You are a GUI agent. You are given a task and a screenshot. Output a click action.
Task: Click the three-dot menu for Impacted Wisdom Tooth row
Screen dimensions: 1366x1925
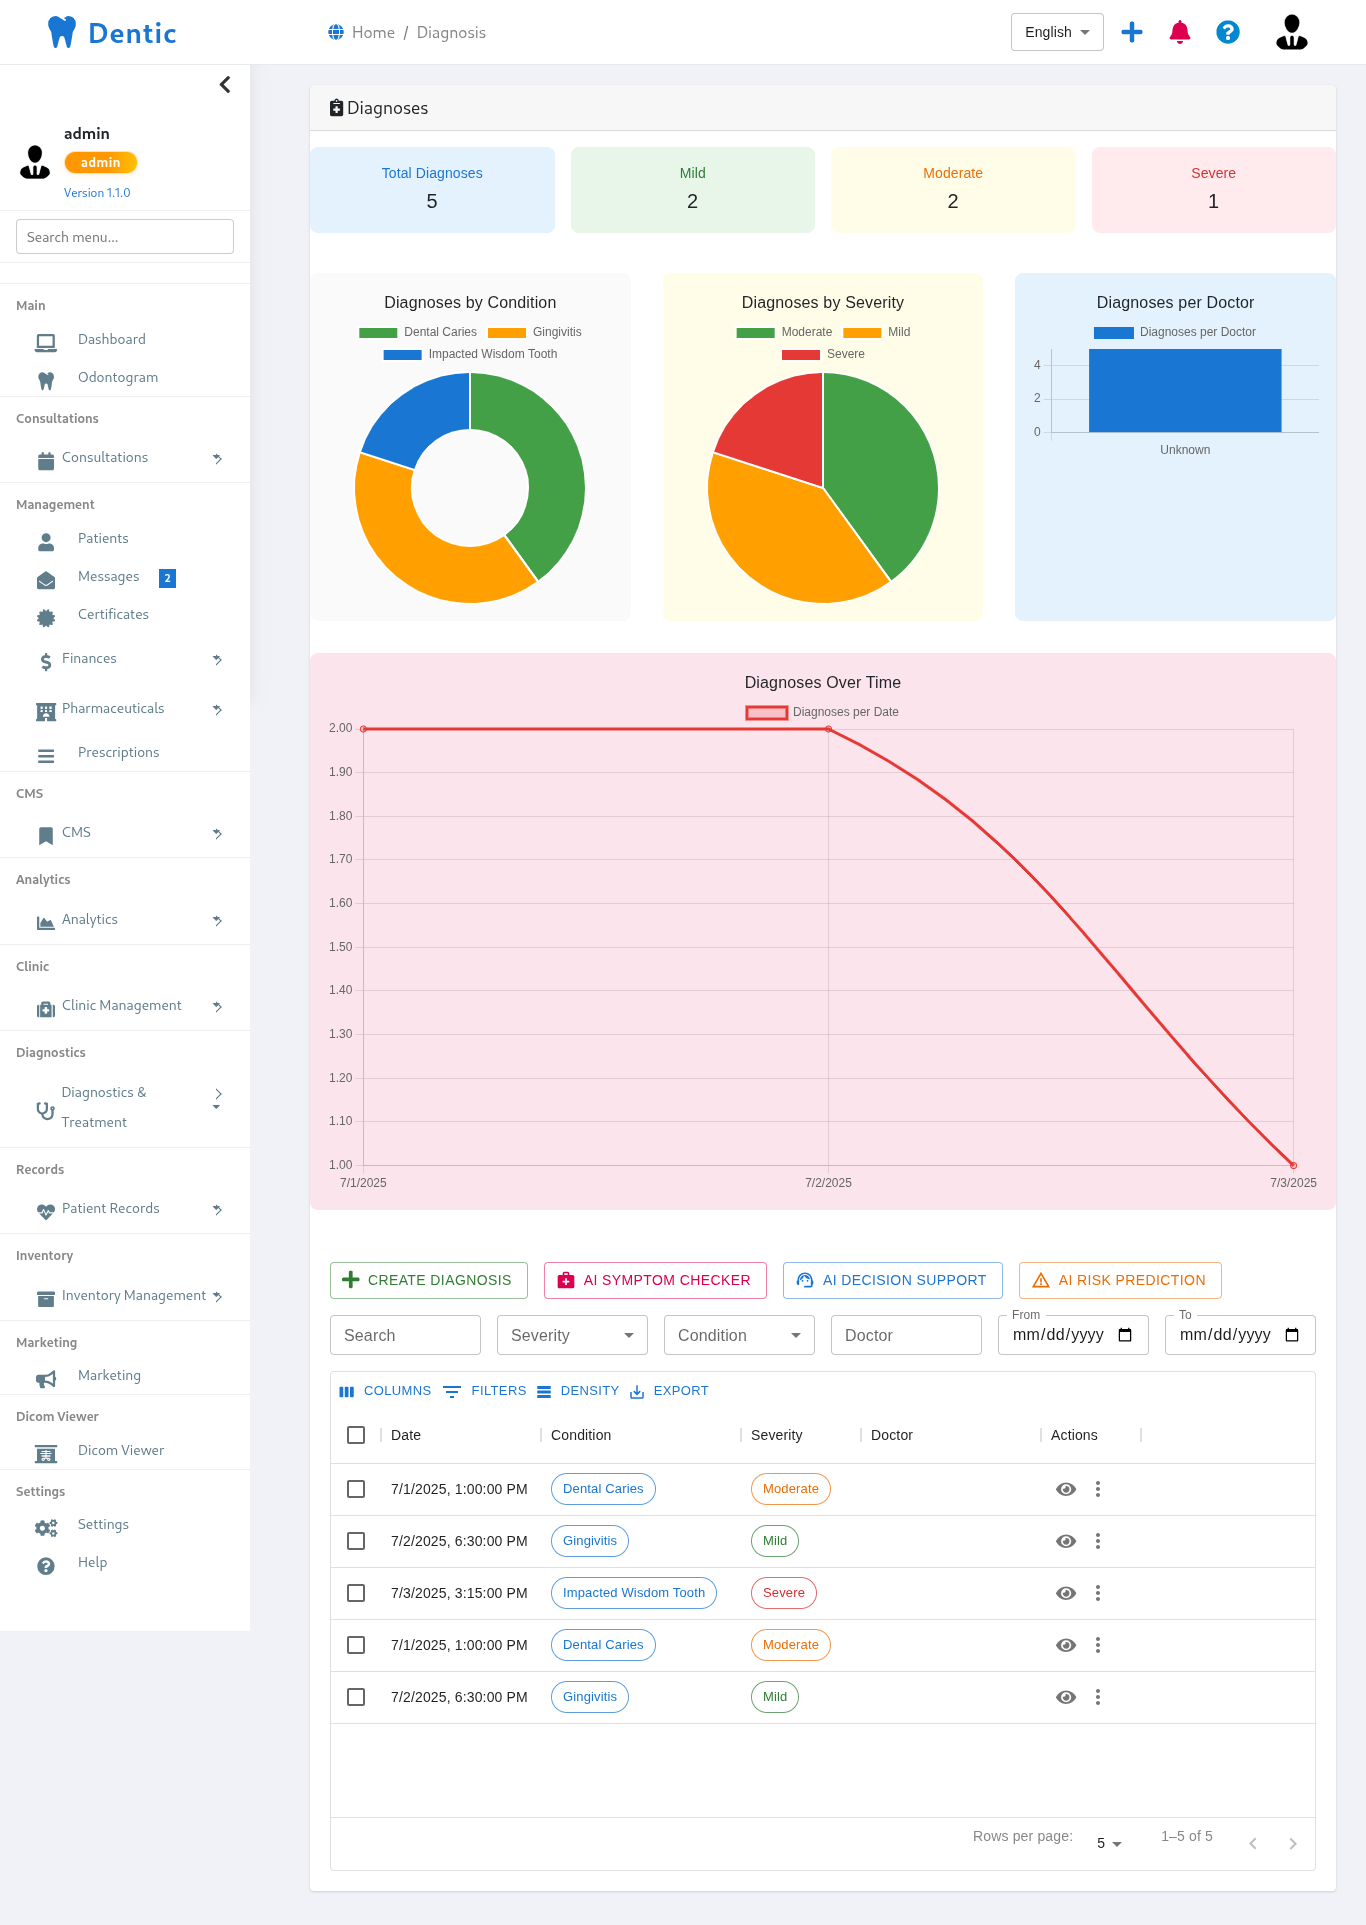pyautogui.click(x=1098, y=1593)
